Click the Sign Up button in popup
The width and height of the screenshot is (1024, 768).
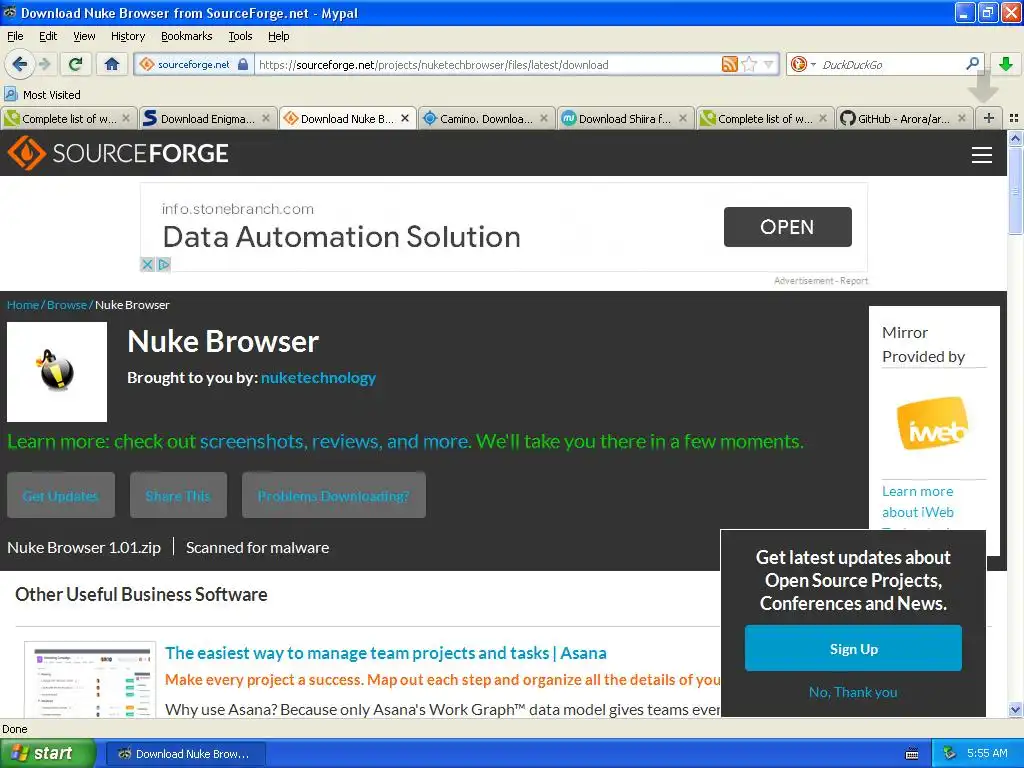coord(853,648)
